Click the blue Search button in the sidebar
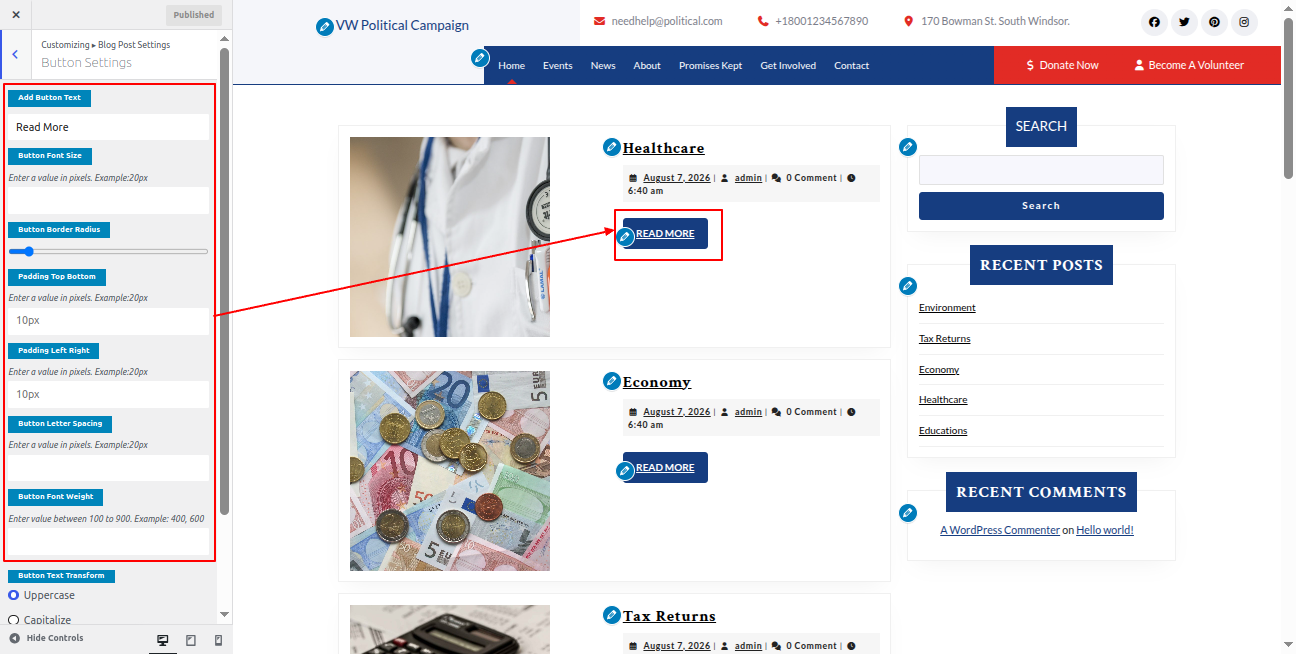The width and height of the screenshot is (1296, 654). pos(1041,206)
